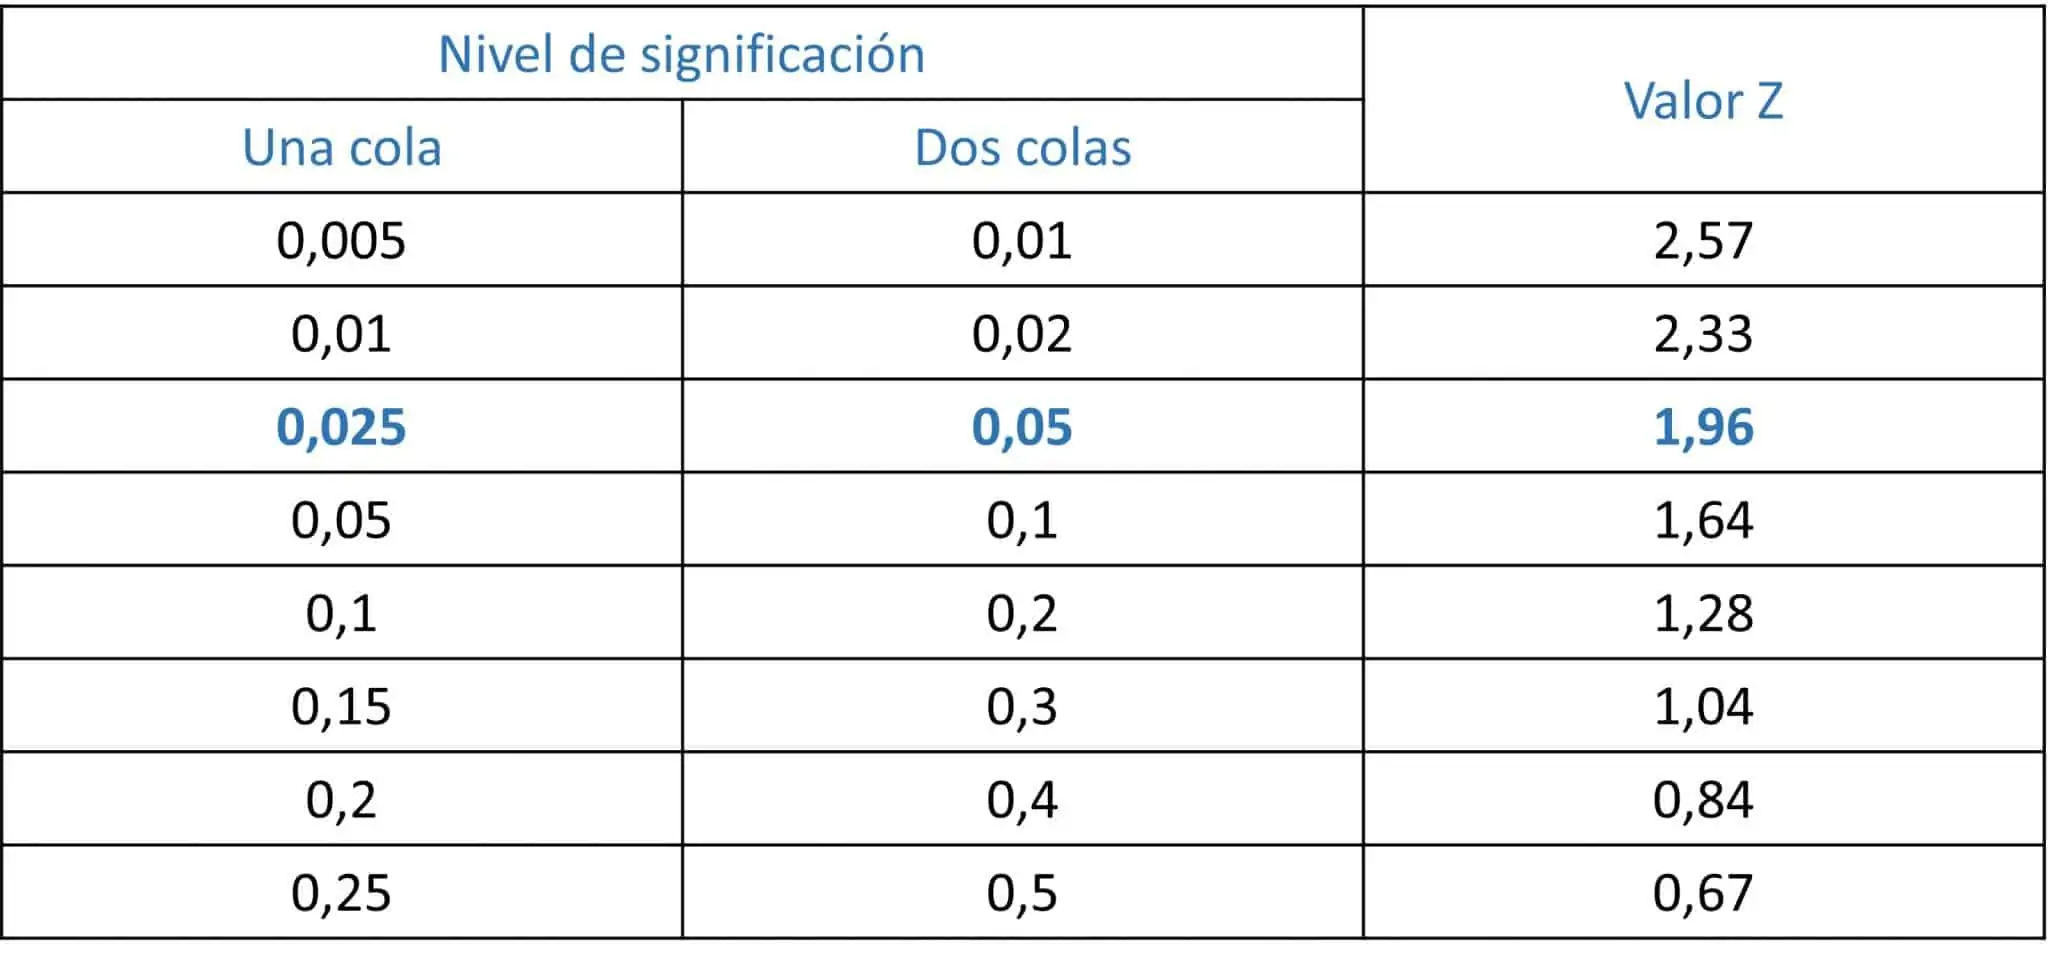
Task: Click the 0,02 cell in Dos colas
Action: (x=1022, y=334)
